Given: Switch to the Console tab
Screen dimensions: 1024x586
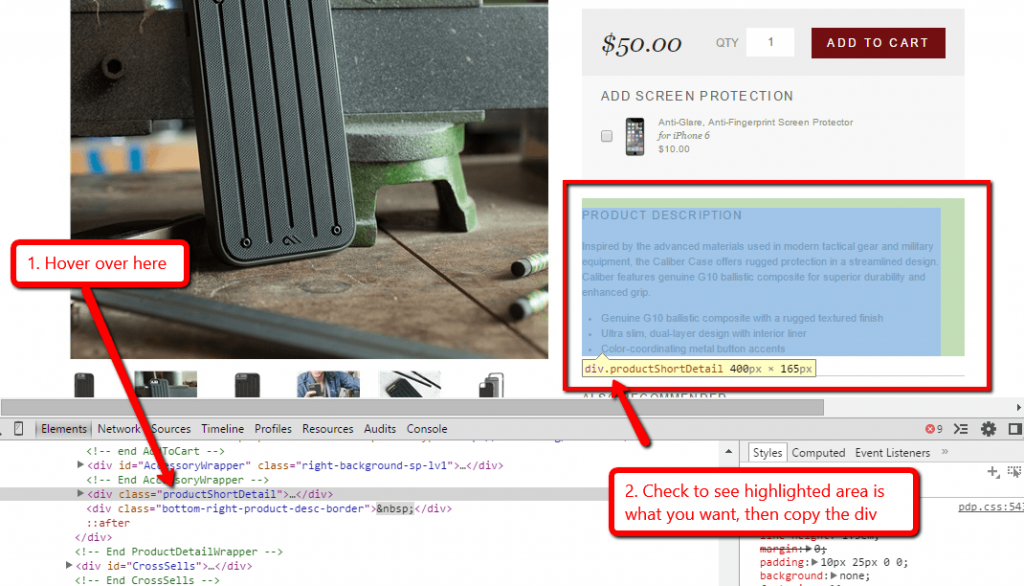Looking at the screenshot, I should pyautogui.click(x=427, y=428).
